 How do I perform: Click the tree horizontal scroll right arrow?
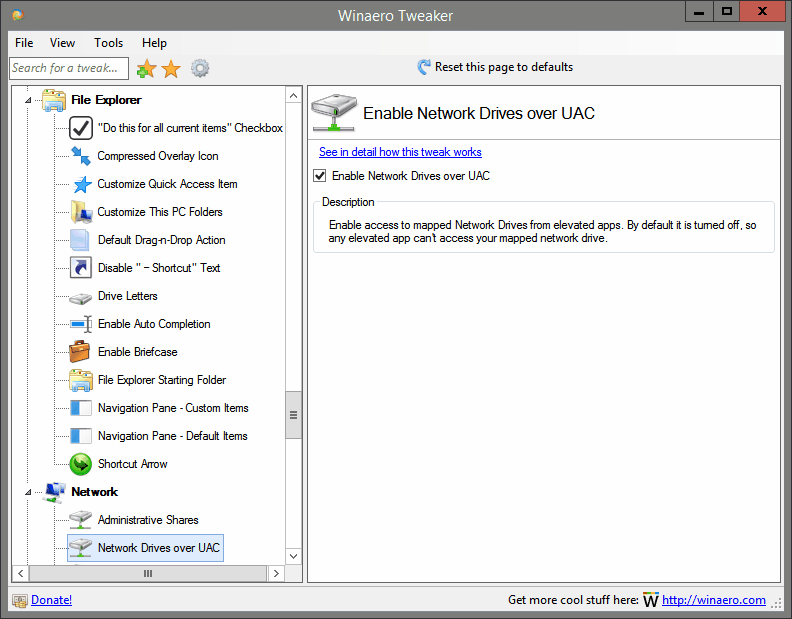(276, 574)
